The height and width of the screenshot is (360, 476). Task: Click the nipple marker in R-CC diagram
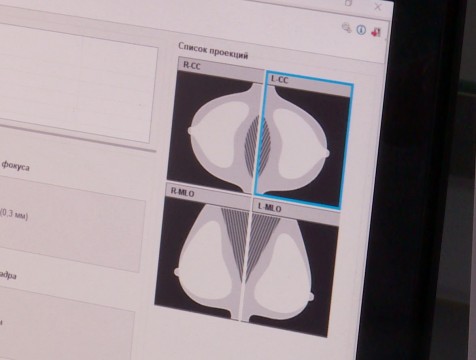tap(191, 131)
